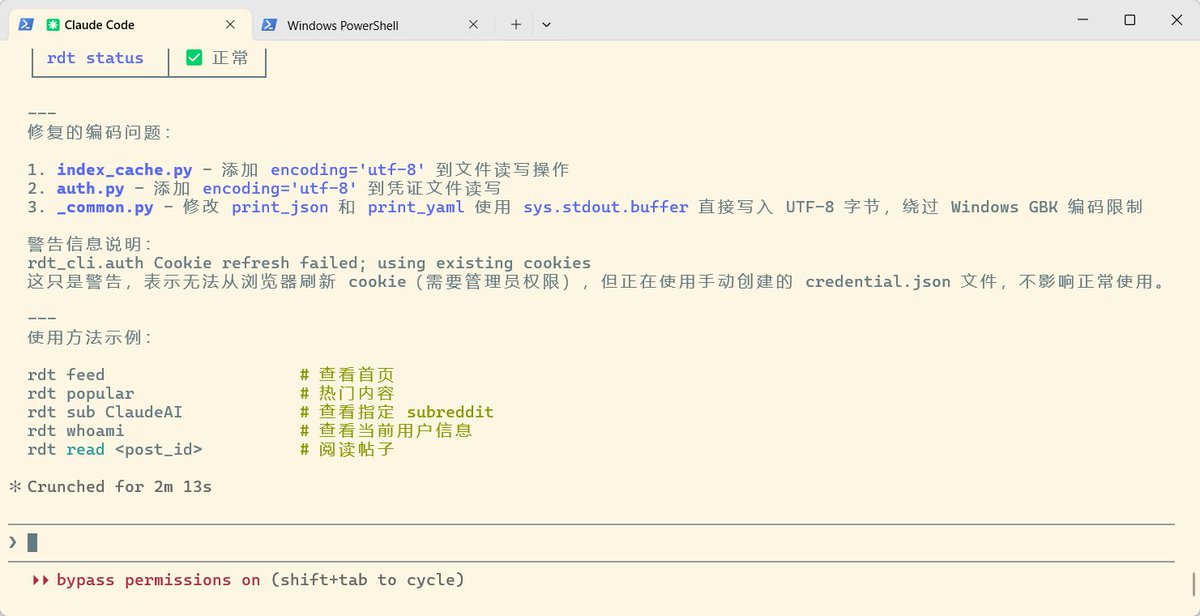Click the '警告信息说明:' heading
Image resolution: width=1200 pixels, height=616 pixels.
pos(89,244)
